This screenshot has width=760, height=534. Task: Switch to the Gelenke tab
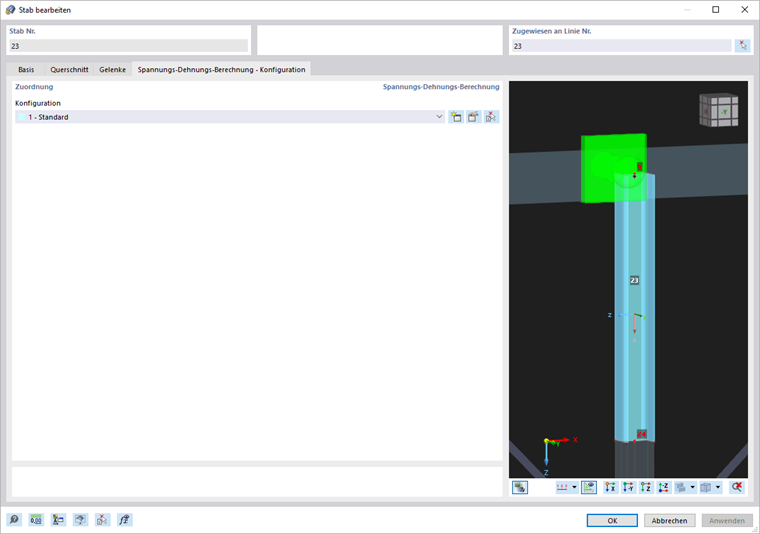(x=112, y=70)
